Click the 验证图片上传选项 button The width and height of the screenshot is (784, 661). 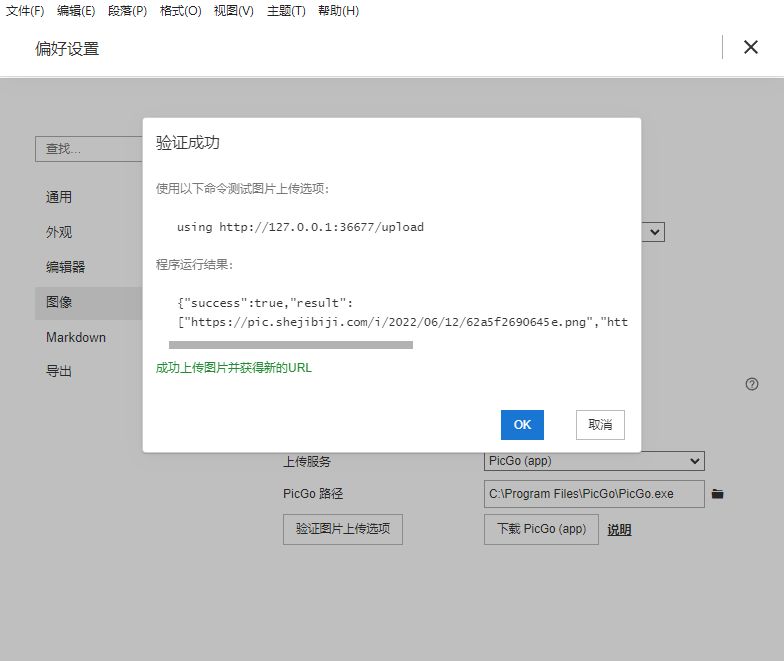(343, 529)
